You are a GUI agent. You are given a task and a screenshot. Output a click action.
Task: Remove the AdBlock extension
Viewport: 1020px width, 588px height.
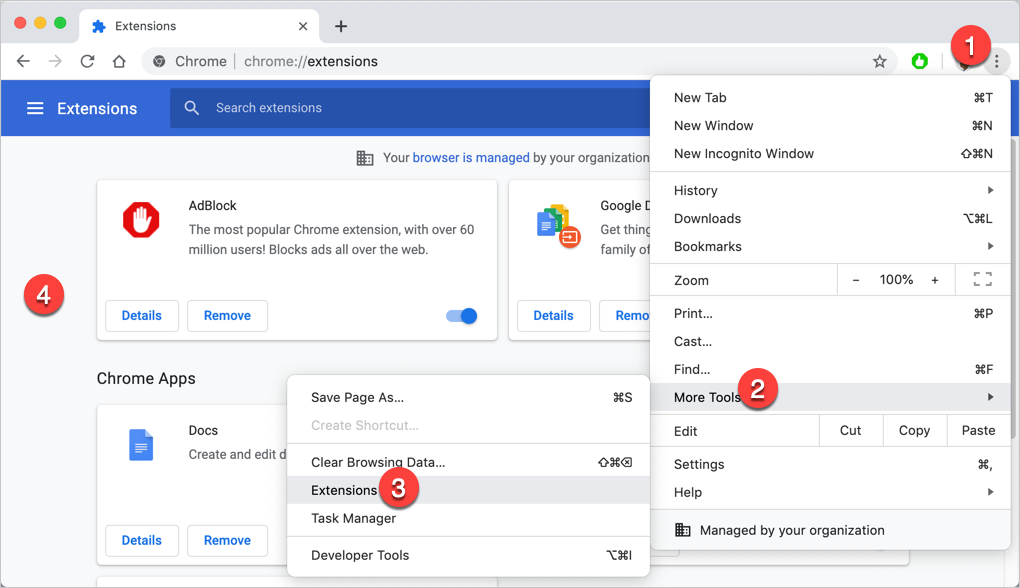(227, 315)
